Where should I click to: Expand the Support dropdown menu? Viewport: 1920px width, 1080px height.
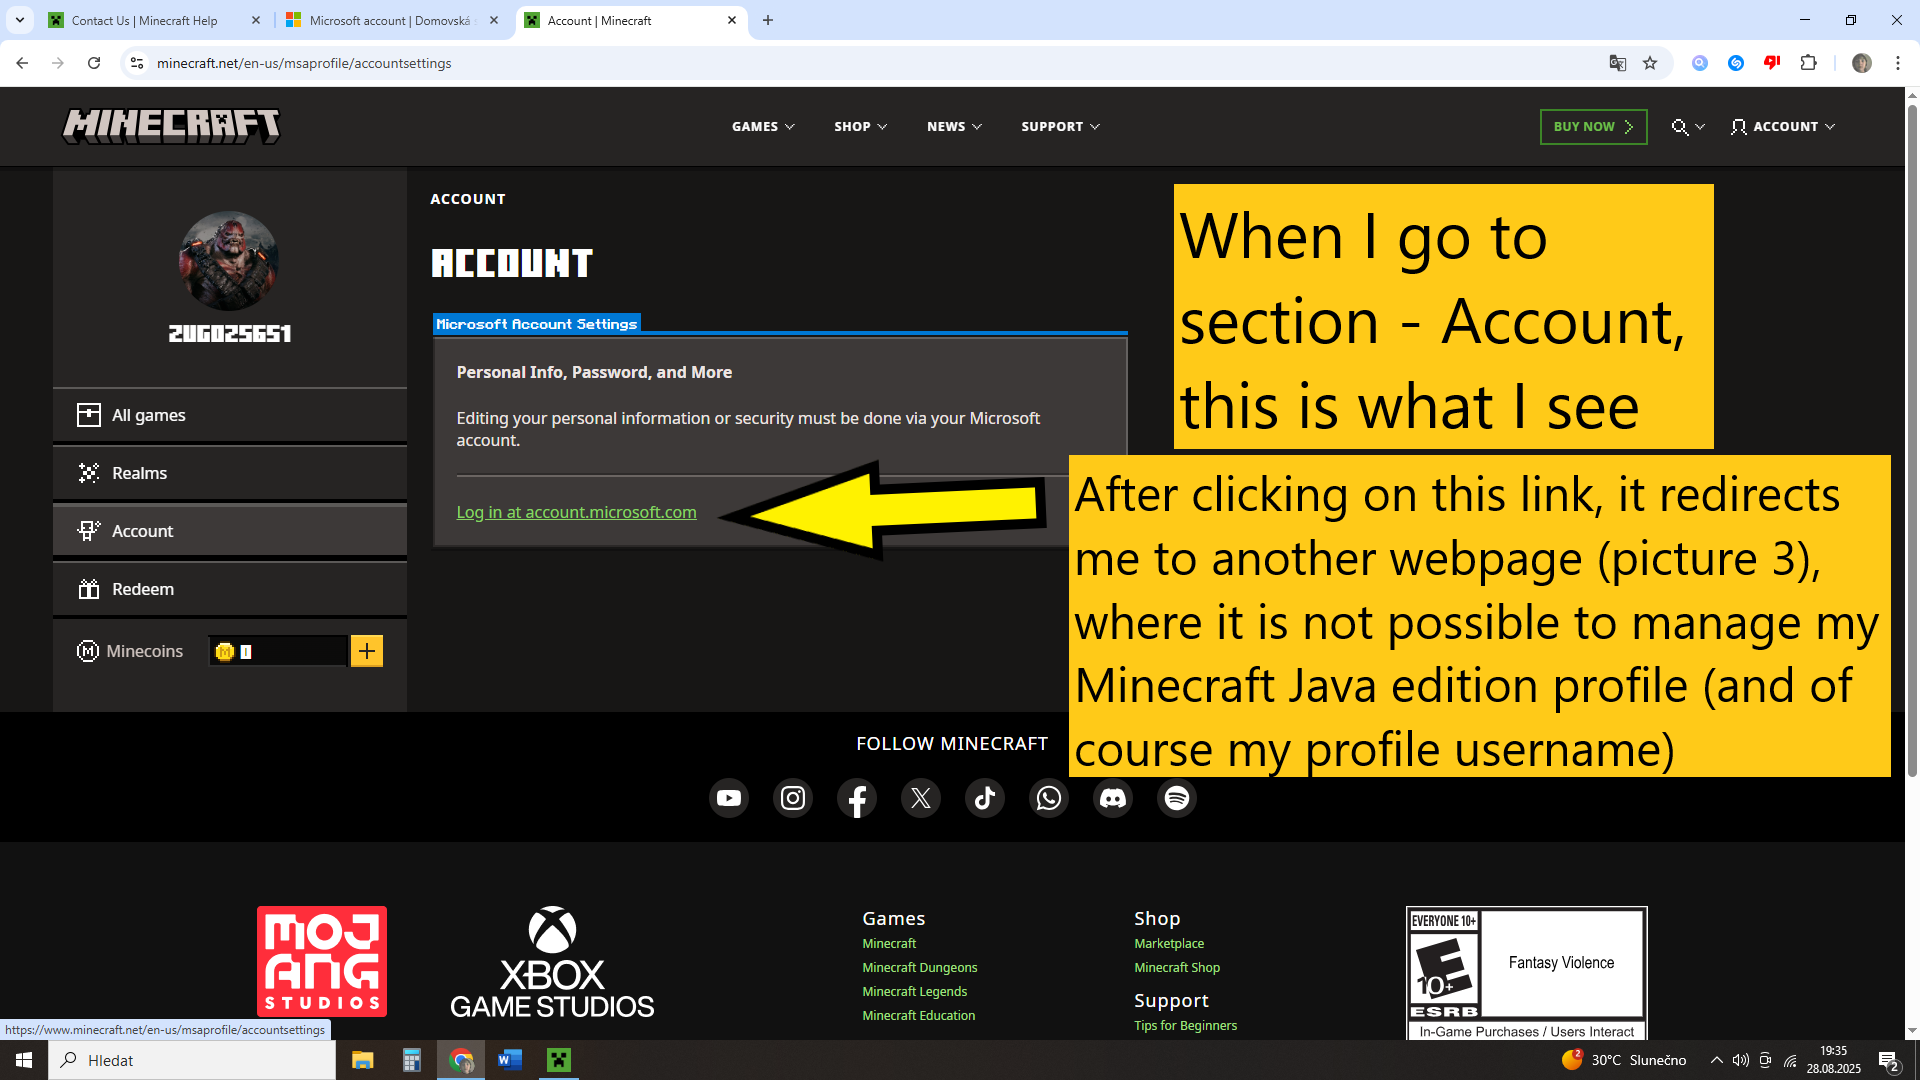(x=1060, y=127)
